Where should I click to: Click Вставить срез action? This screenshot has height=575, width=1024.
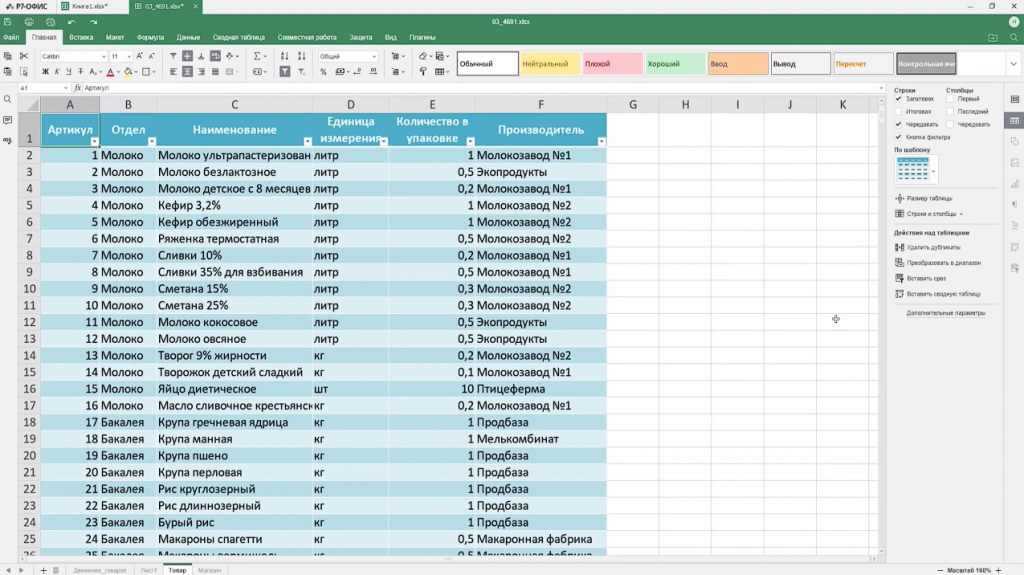(x=920, y=278)
